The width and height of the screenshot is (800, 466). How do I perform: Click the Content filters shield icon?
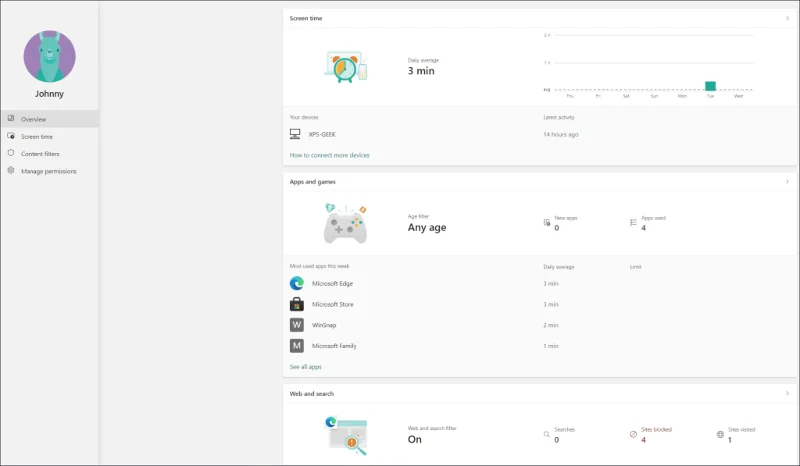11,153
